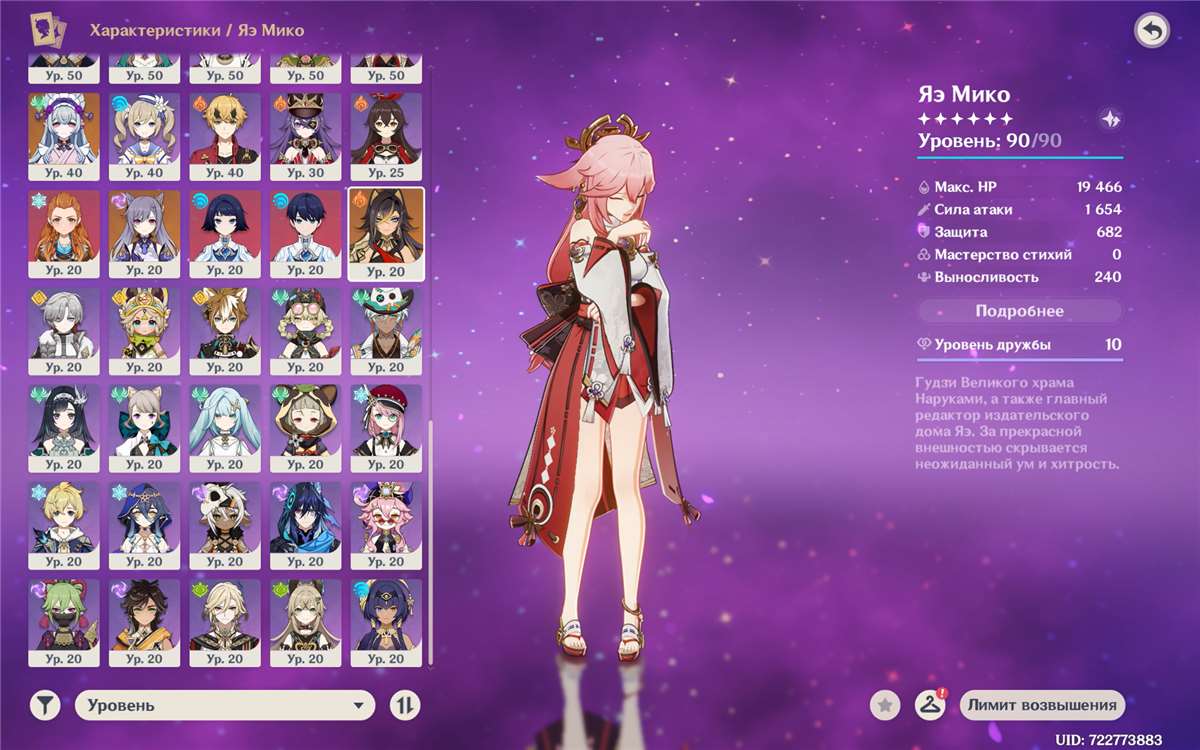
Task: Select highlighted Dehya pyro portrait
Action: click(x=386, y=235)
